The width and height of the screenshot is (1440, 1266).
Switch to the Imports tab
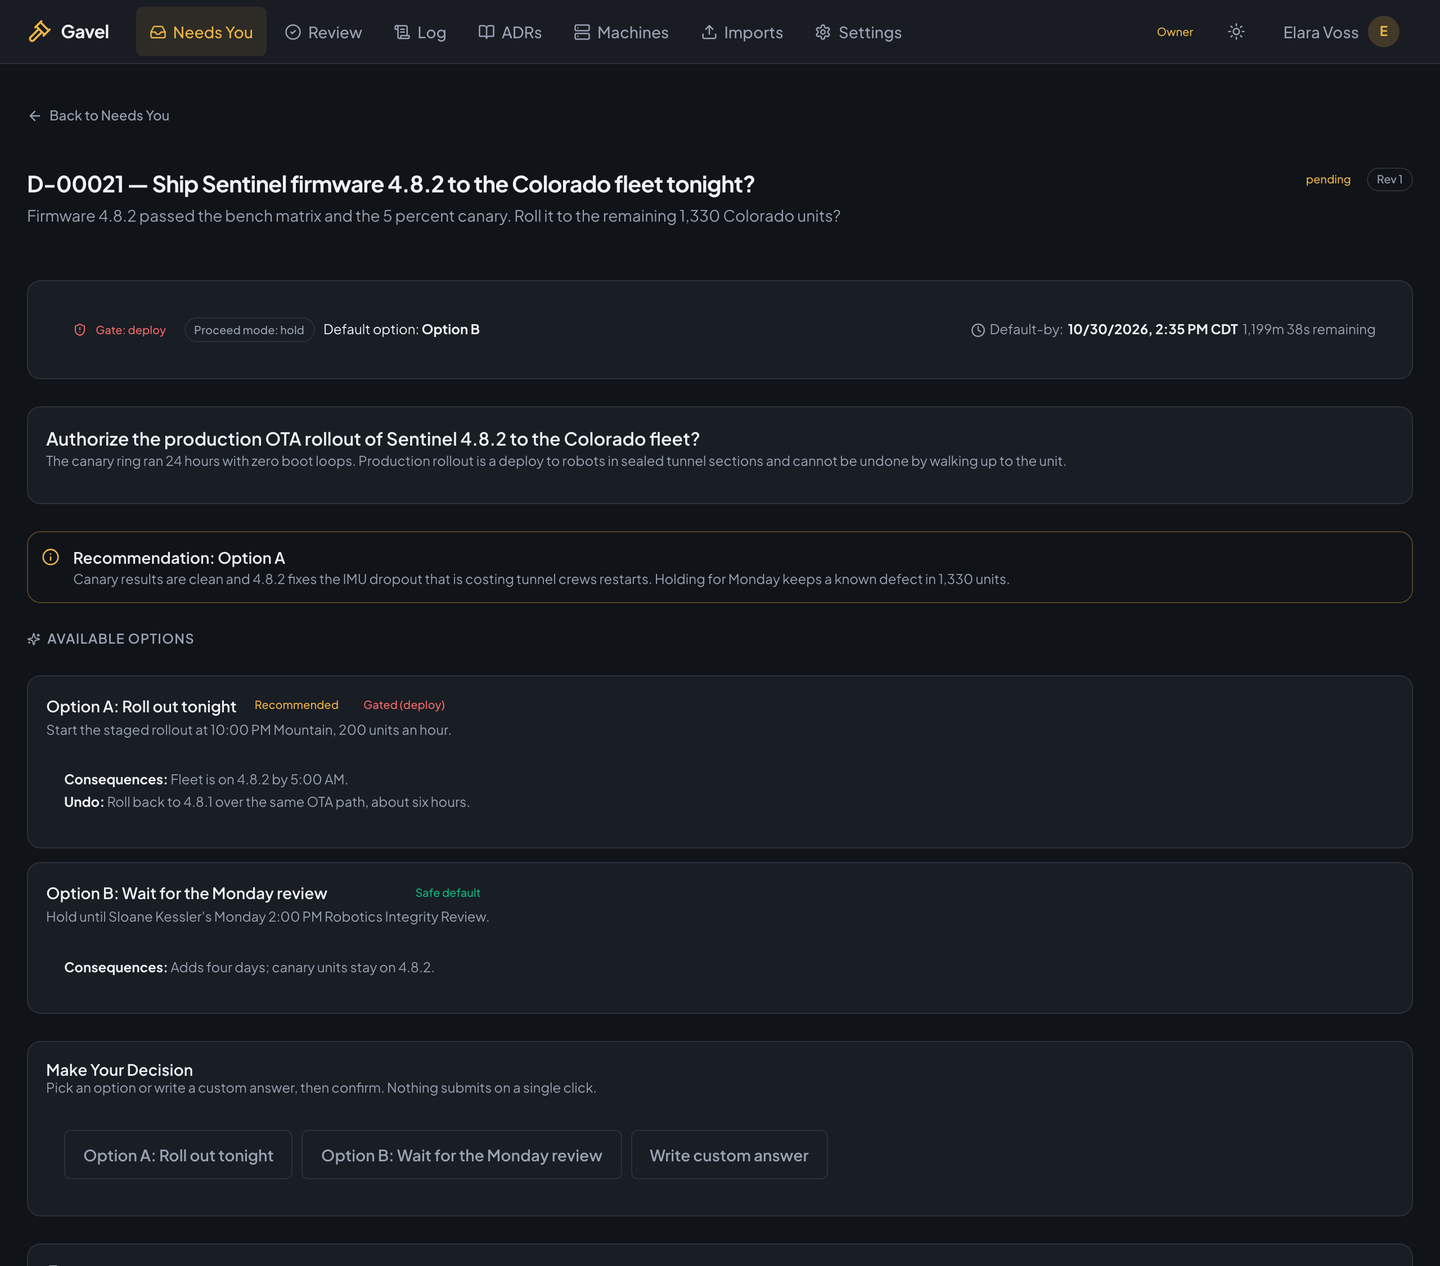(x=742, y=32)
